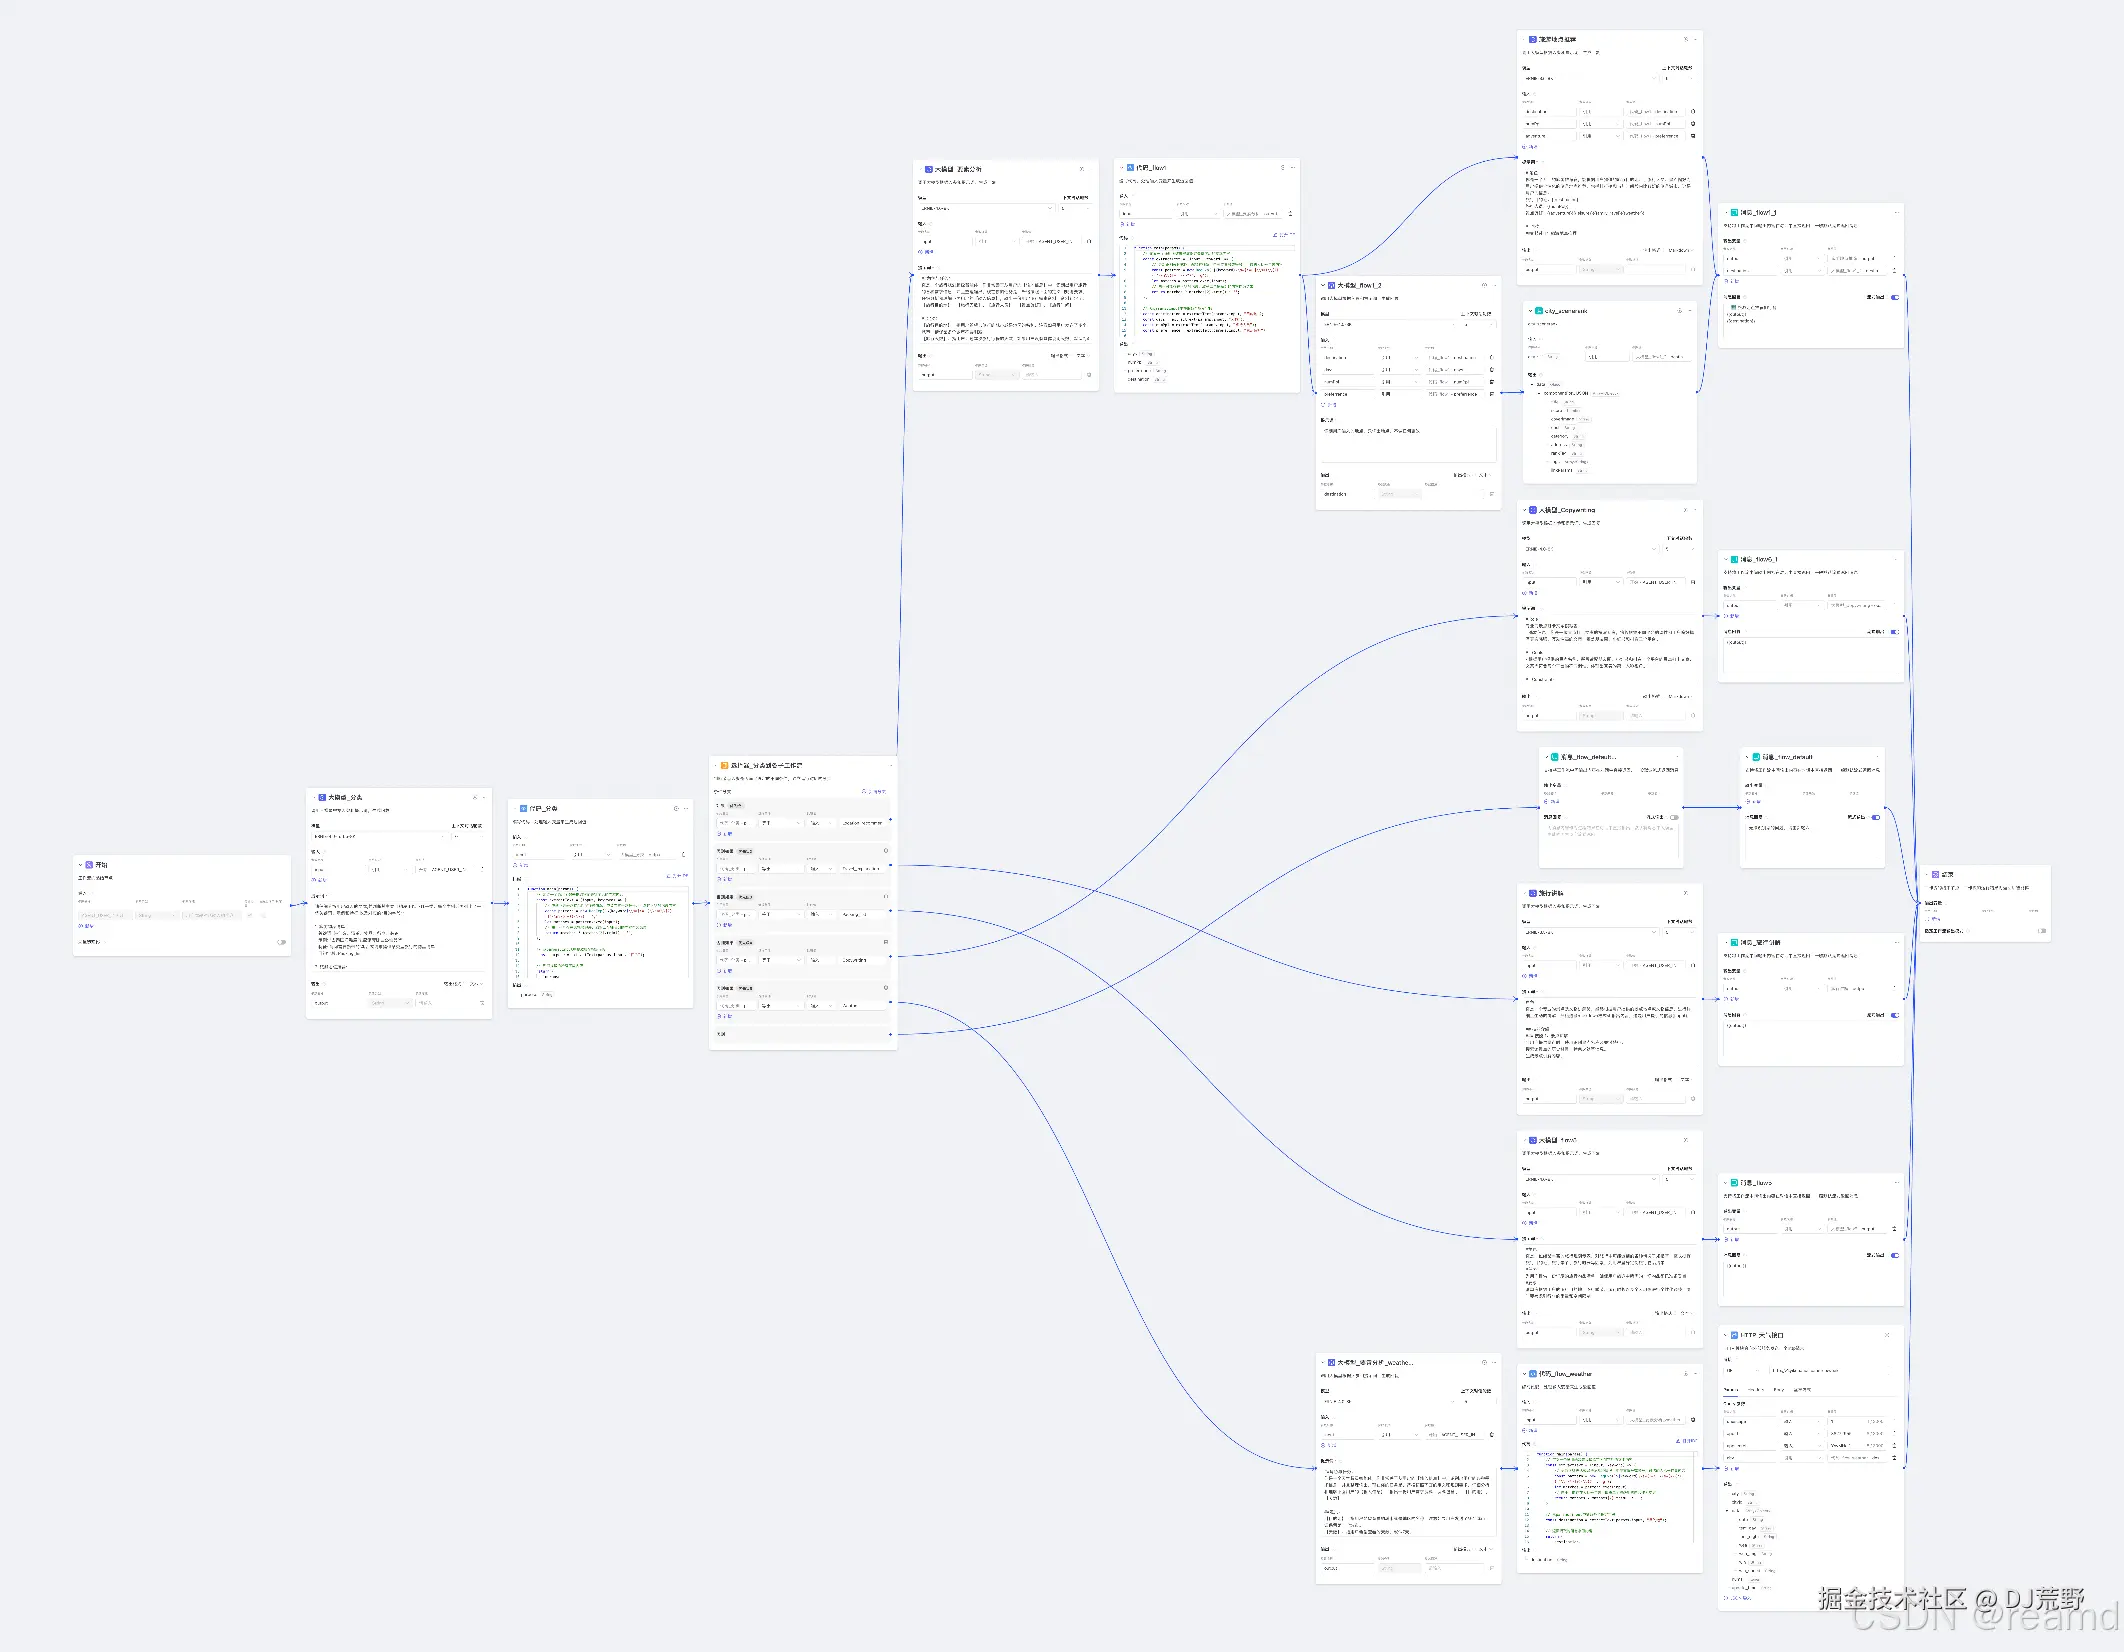Click the city_statement plugin node icon

[1540, 311]
